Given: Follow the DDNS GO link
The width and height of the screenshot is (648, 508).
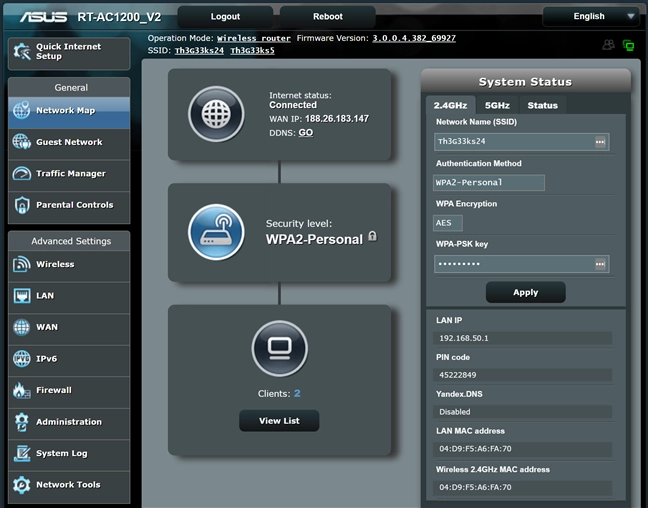Looking at the screenshot, I should coord(305,133).
